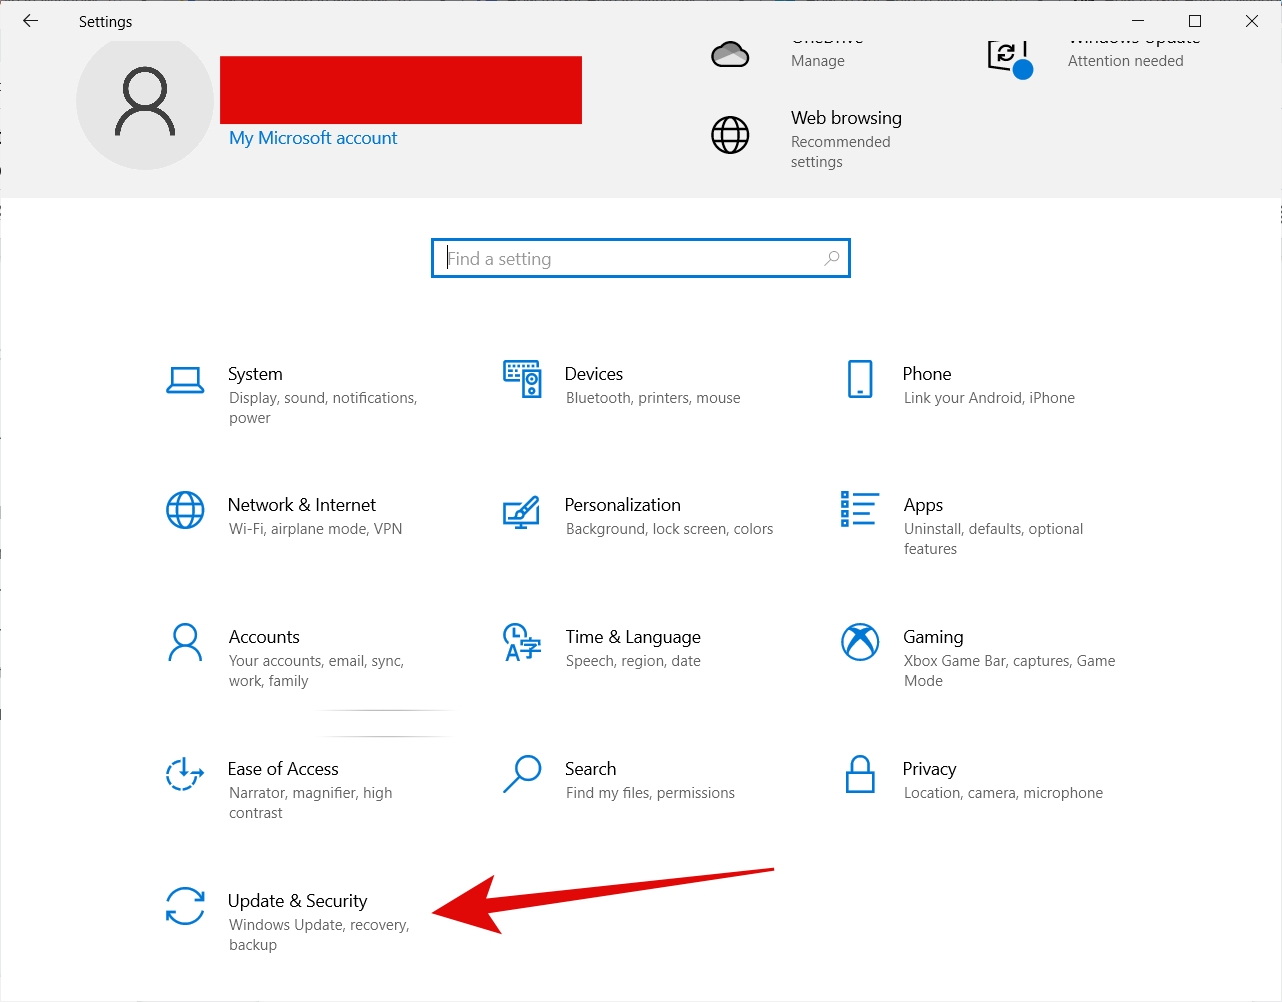
Task: Open the Apps category title
Action: point(923,506)
